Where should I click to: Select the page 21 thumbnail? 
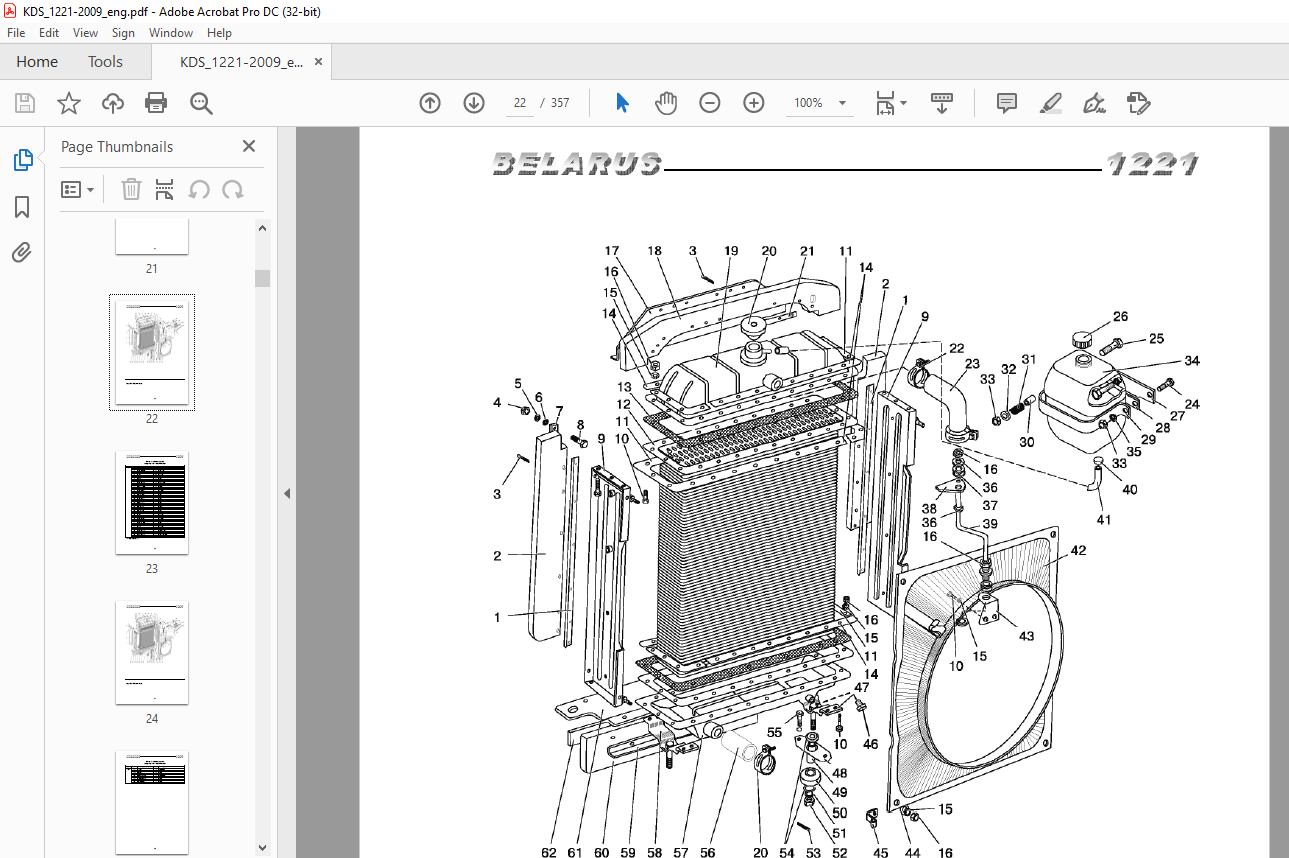point(152,237)
